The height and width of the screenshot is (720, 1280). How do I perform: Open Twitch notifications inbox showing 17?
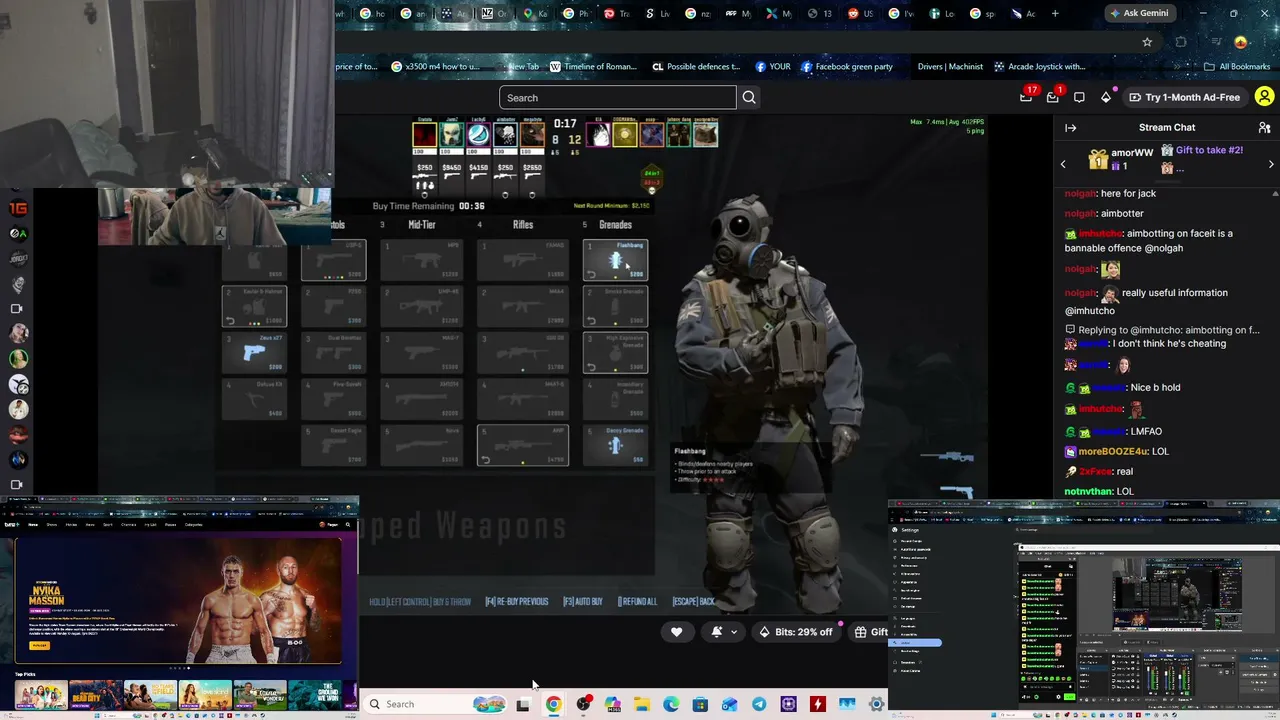pos(1027,96)
